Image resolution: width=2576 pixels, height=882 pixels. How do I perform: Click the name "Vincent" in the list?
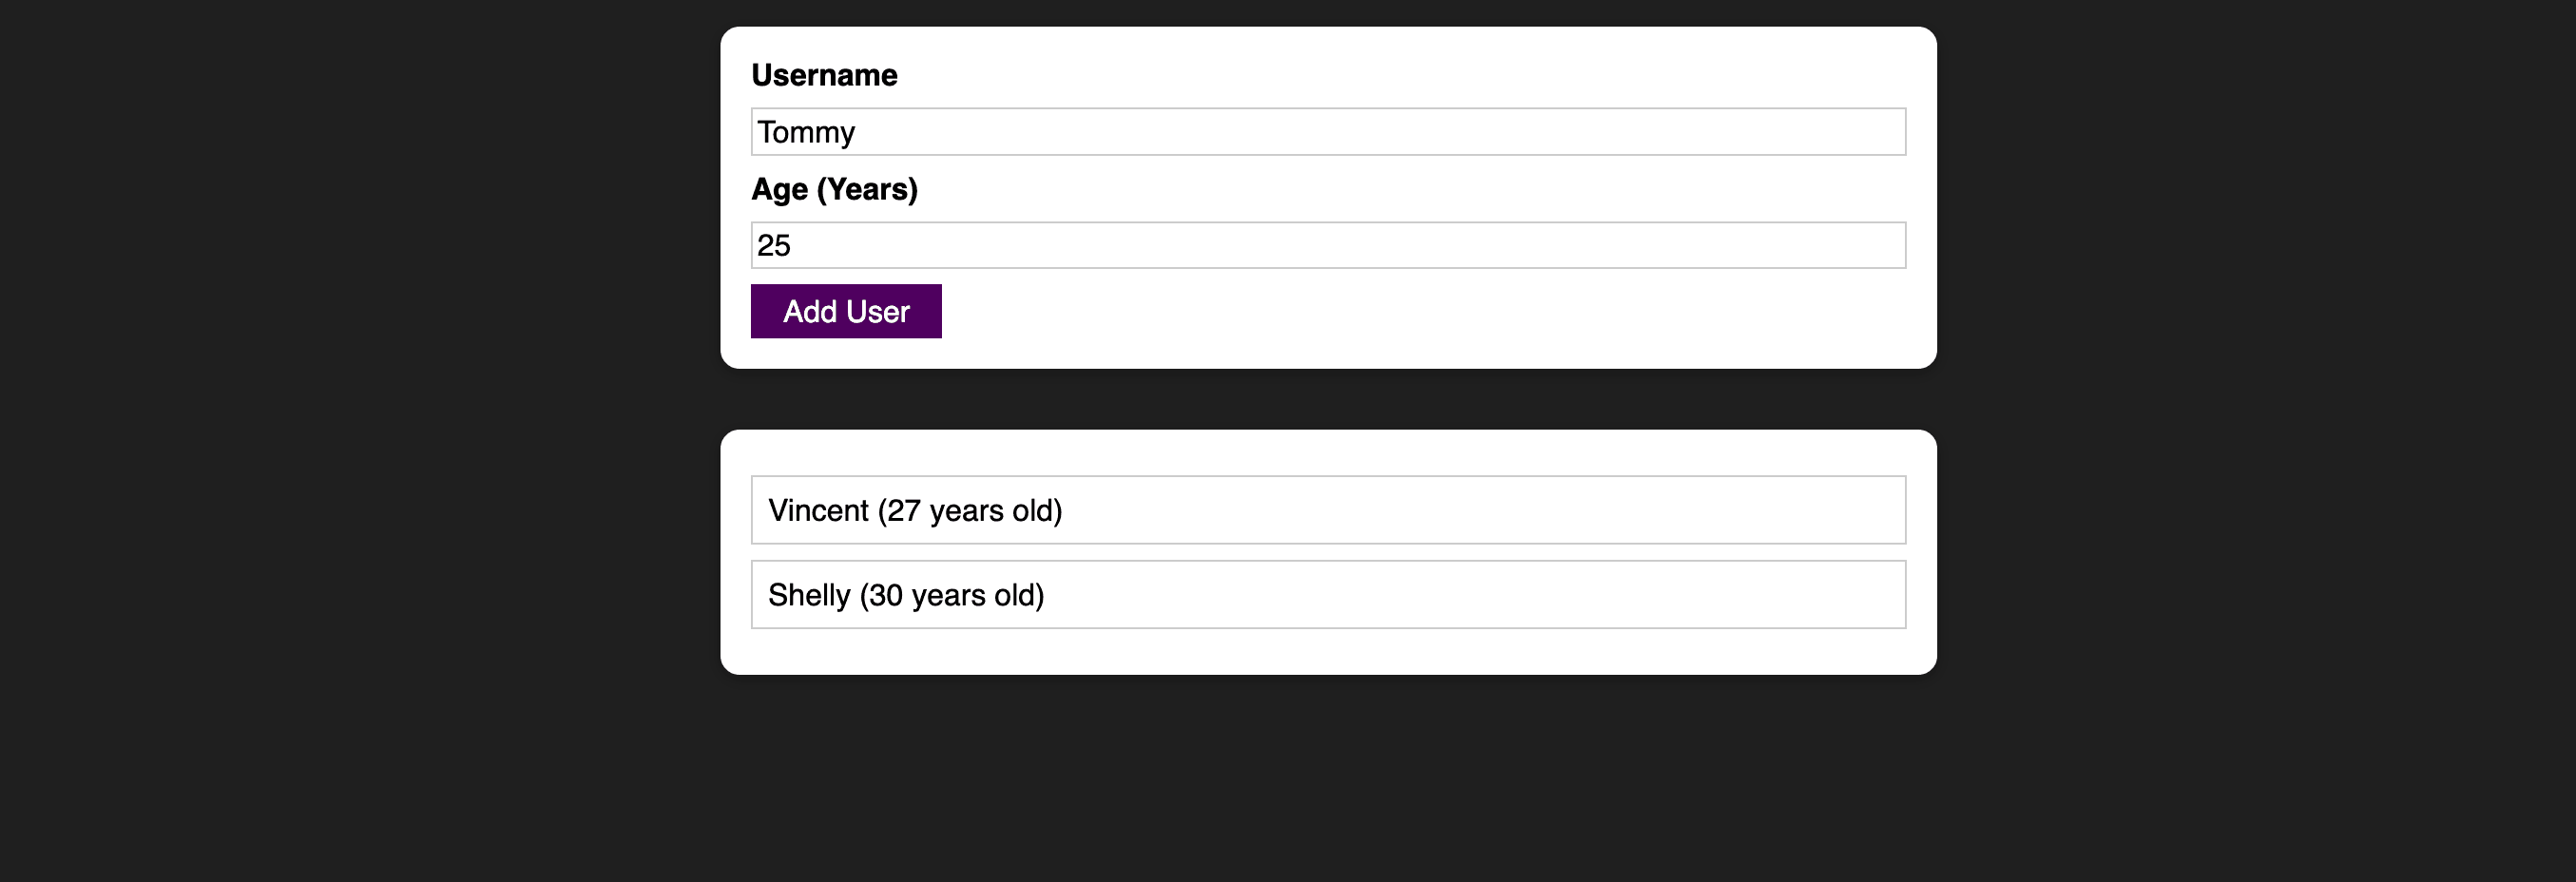(x=818, y=510)
